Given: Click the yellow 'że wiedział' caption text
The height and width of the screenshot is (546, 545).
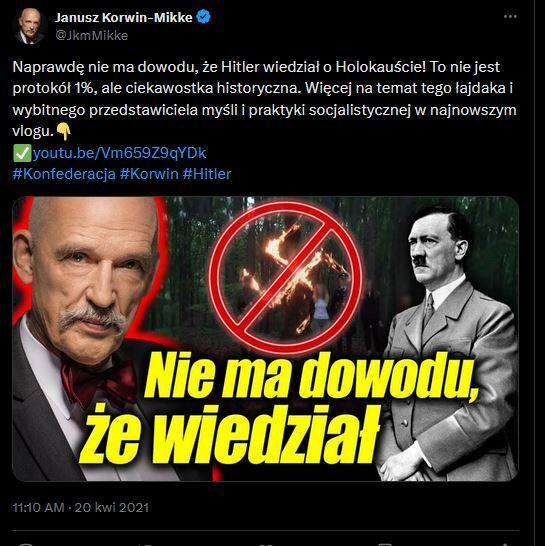Looking at the screenshot, I should pyautogui.click(x=231, y=434).
